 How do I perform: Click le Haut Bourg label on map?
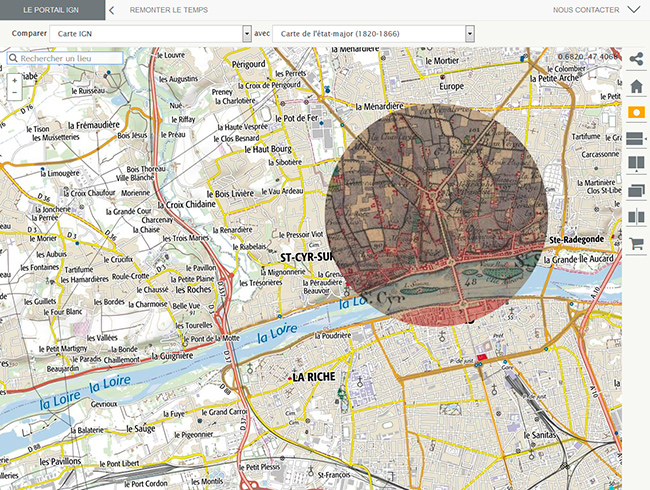[268, 149]
